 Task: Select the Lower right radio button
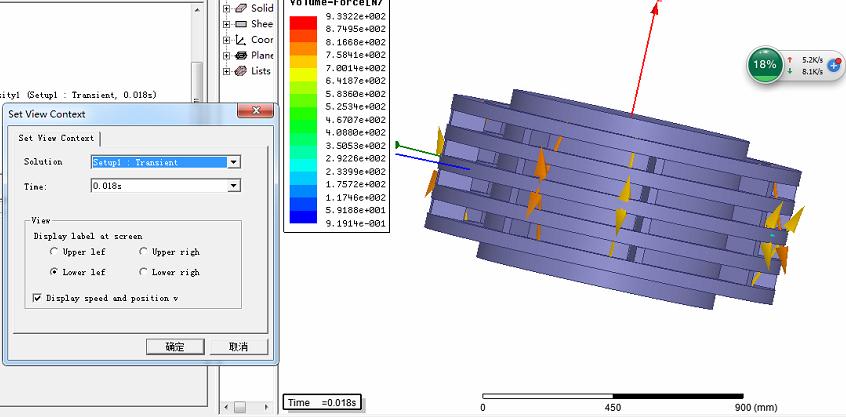143,272
